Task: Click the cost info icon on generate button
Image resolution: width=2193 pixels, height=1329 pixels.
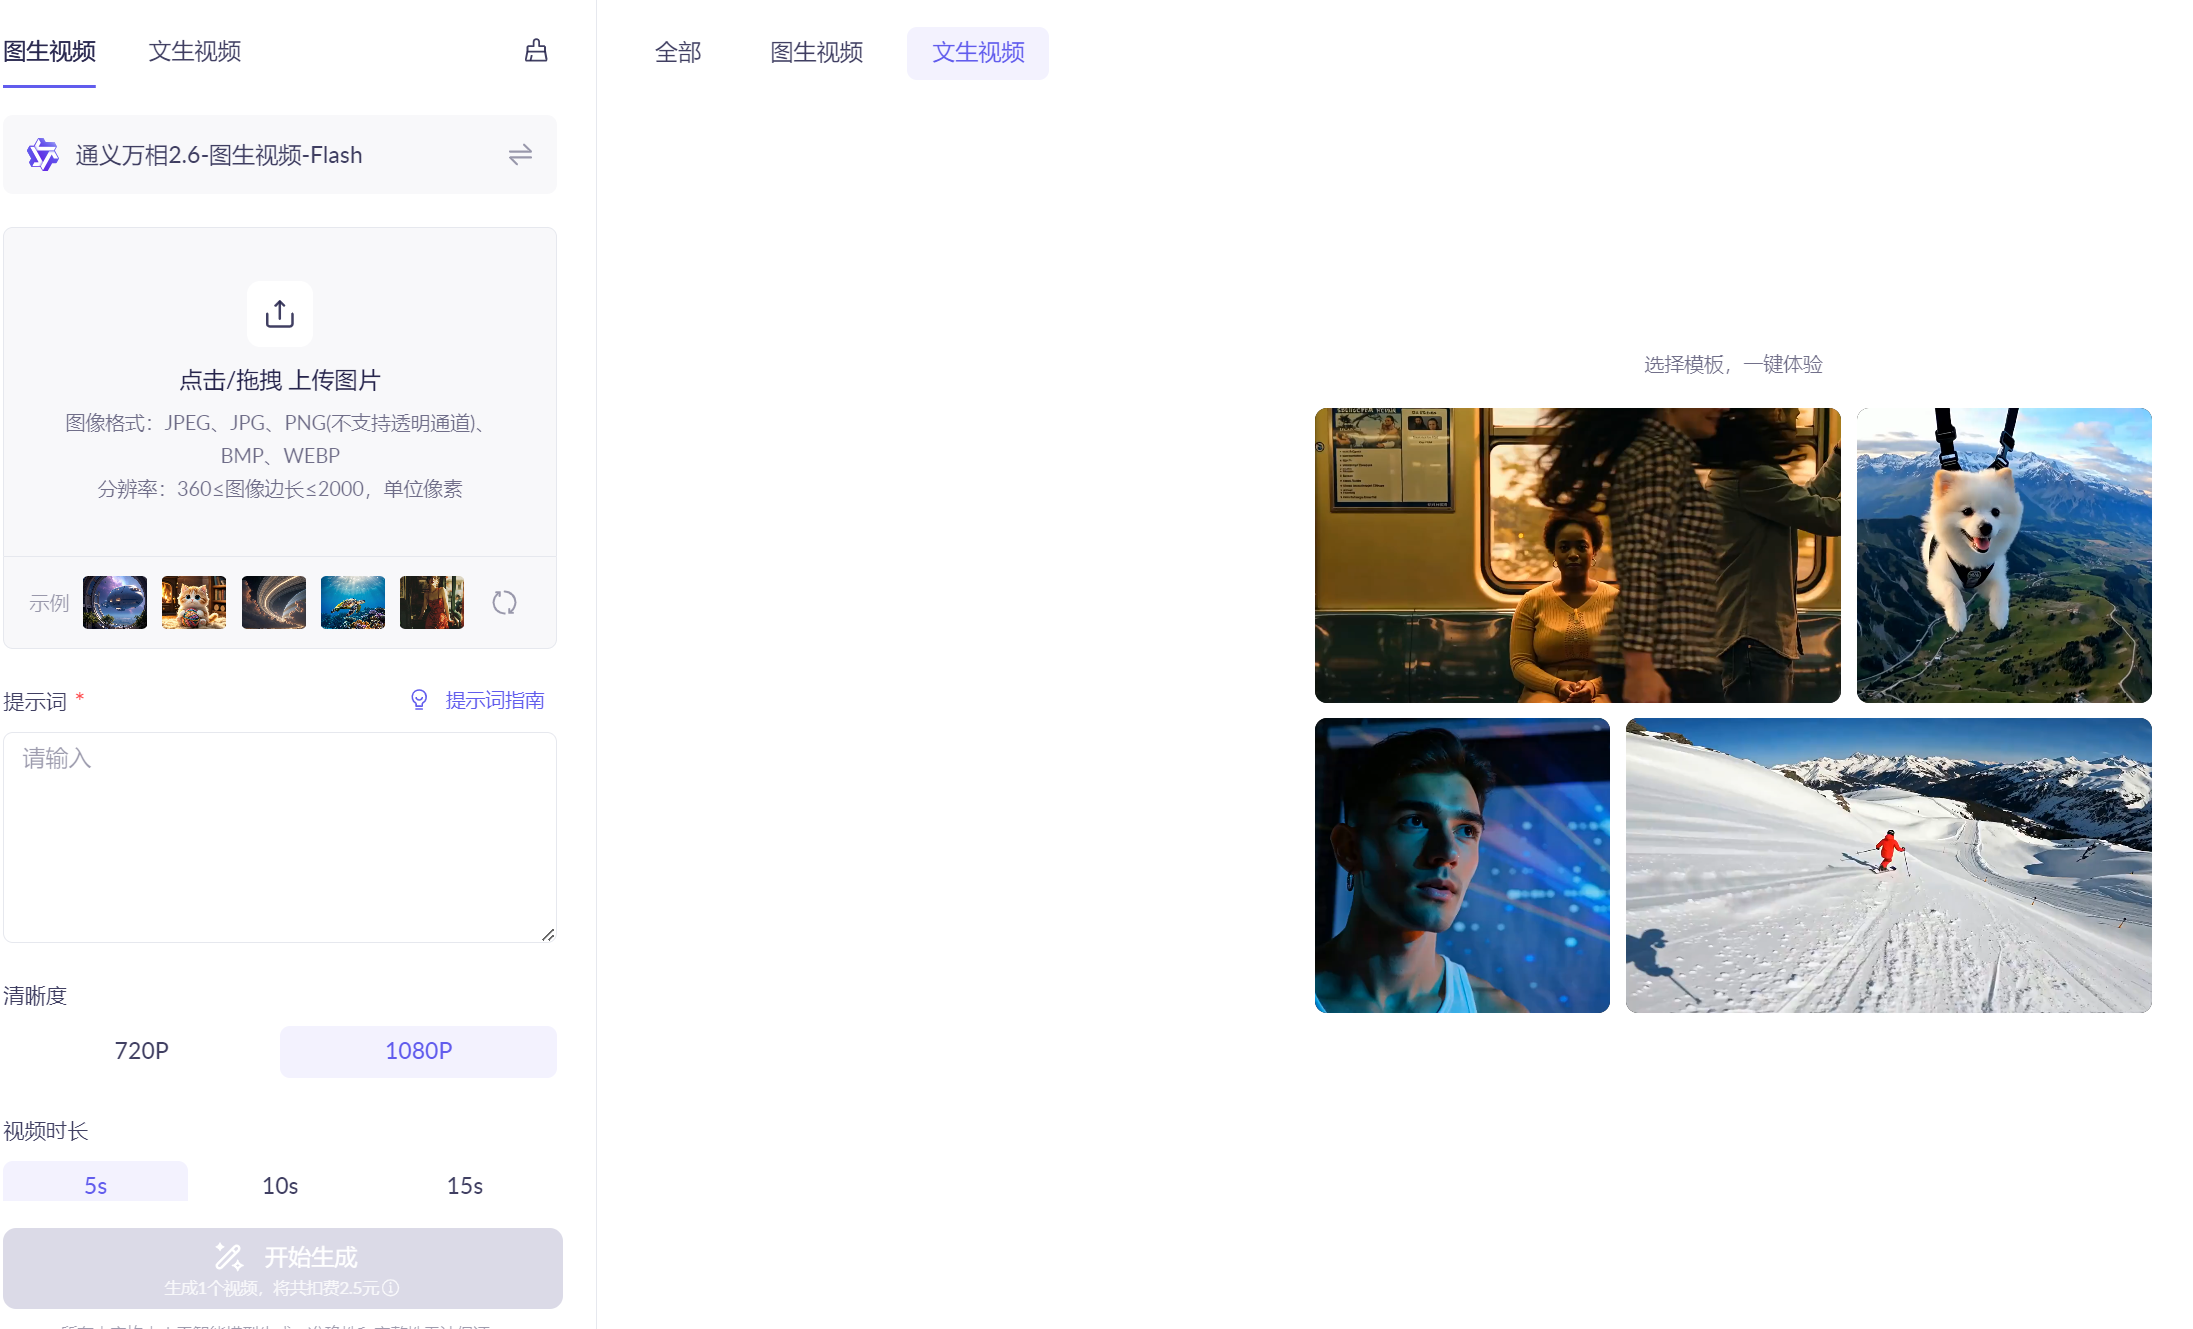Action: [x=391, y=1288]
